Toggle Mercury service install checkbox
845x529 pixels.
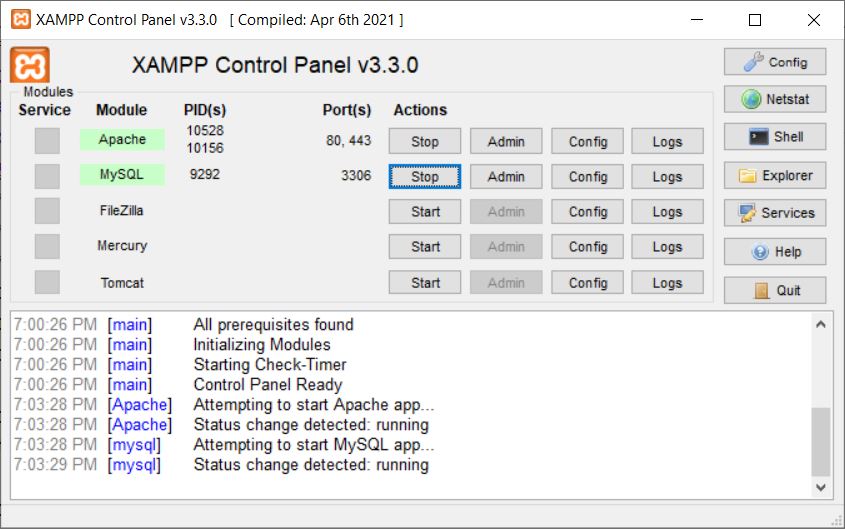47,246
